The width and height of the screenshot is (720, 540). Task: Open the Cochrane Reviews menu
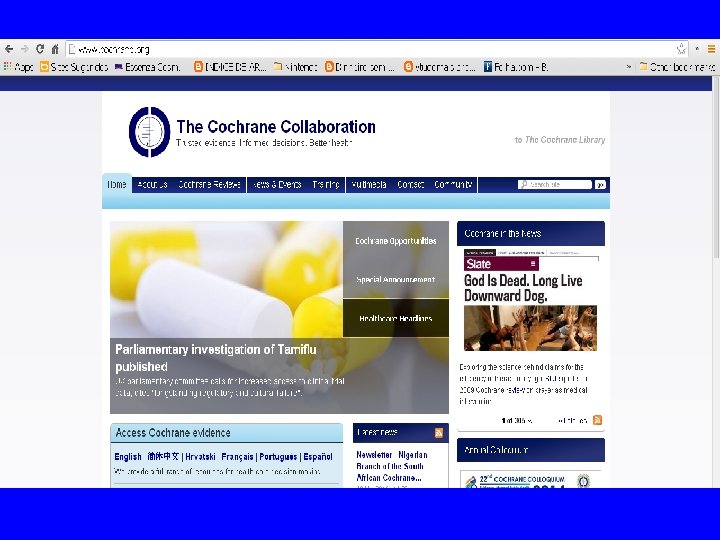point(209,185)
